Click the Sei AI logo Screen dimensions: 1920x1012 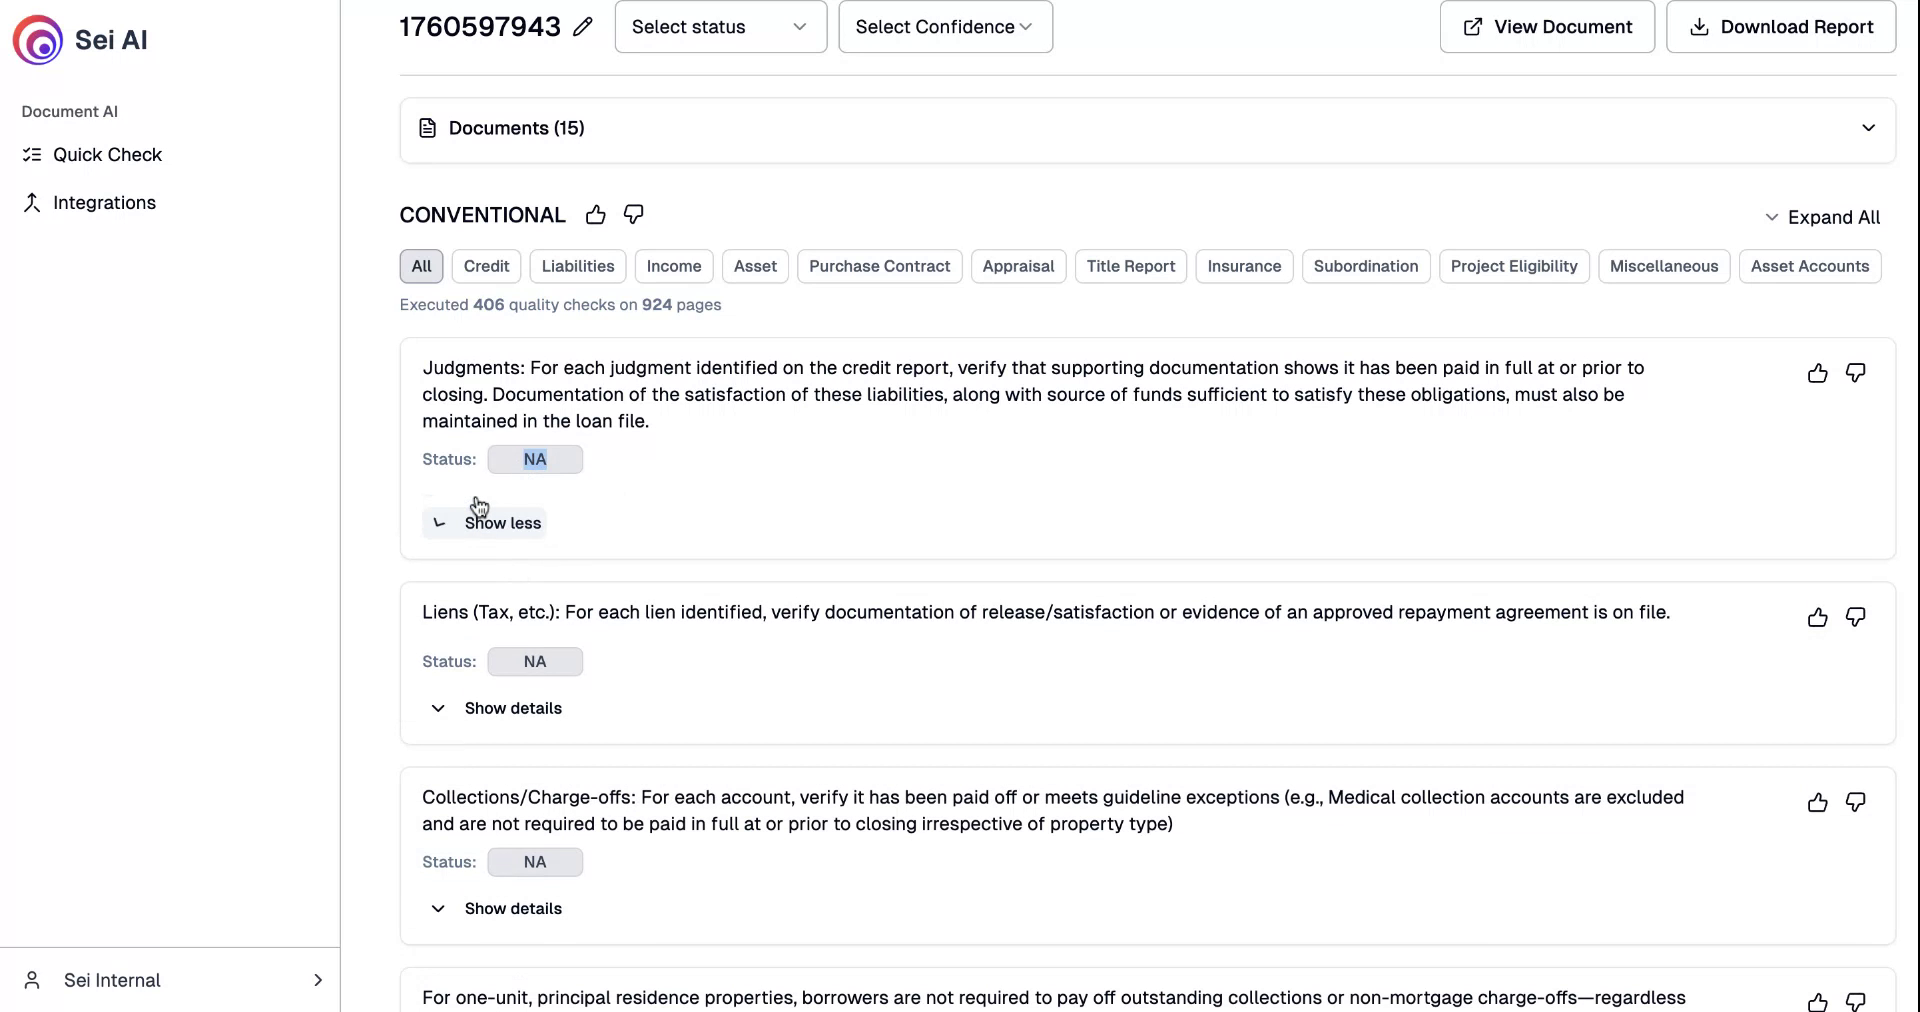click(37, 40)
